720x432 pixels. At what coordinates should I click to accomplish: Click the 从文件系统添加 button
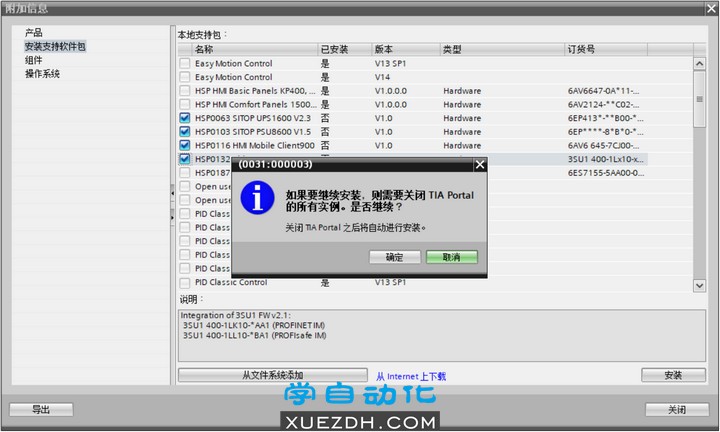pos(273,375)
